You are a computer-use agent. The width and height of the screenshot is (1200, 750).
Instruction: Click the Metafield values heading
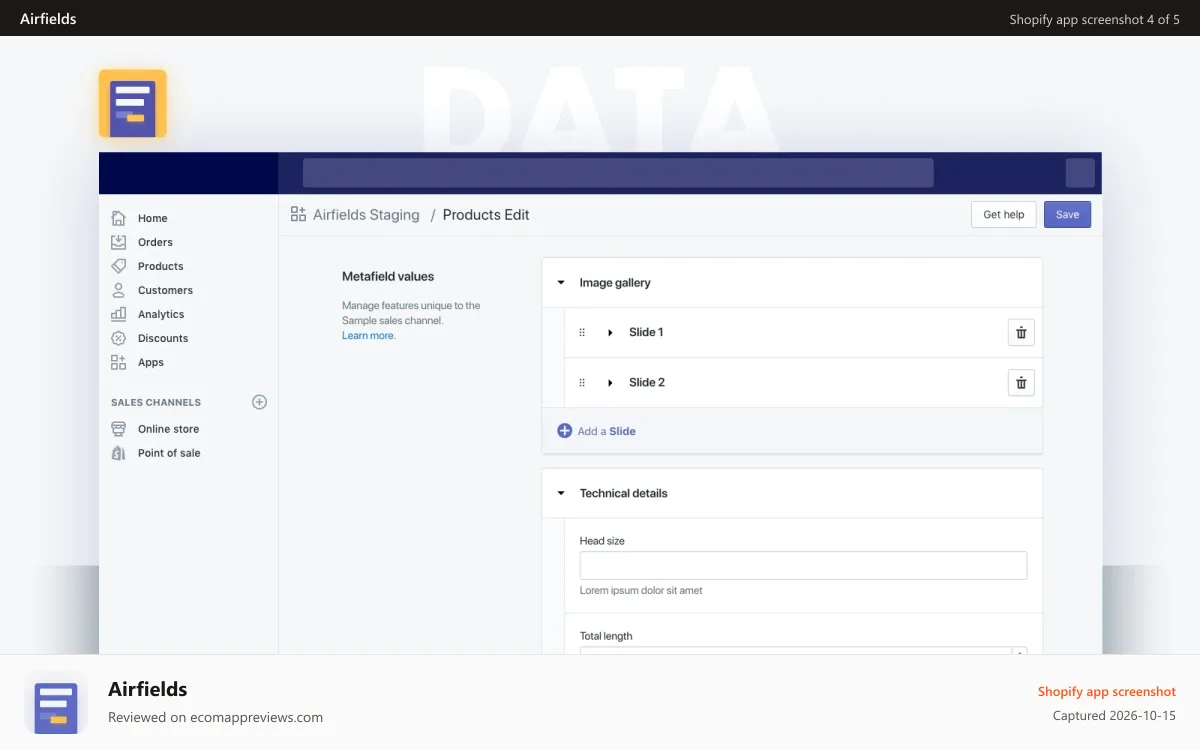click(388, 276)
